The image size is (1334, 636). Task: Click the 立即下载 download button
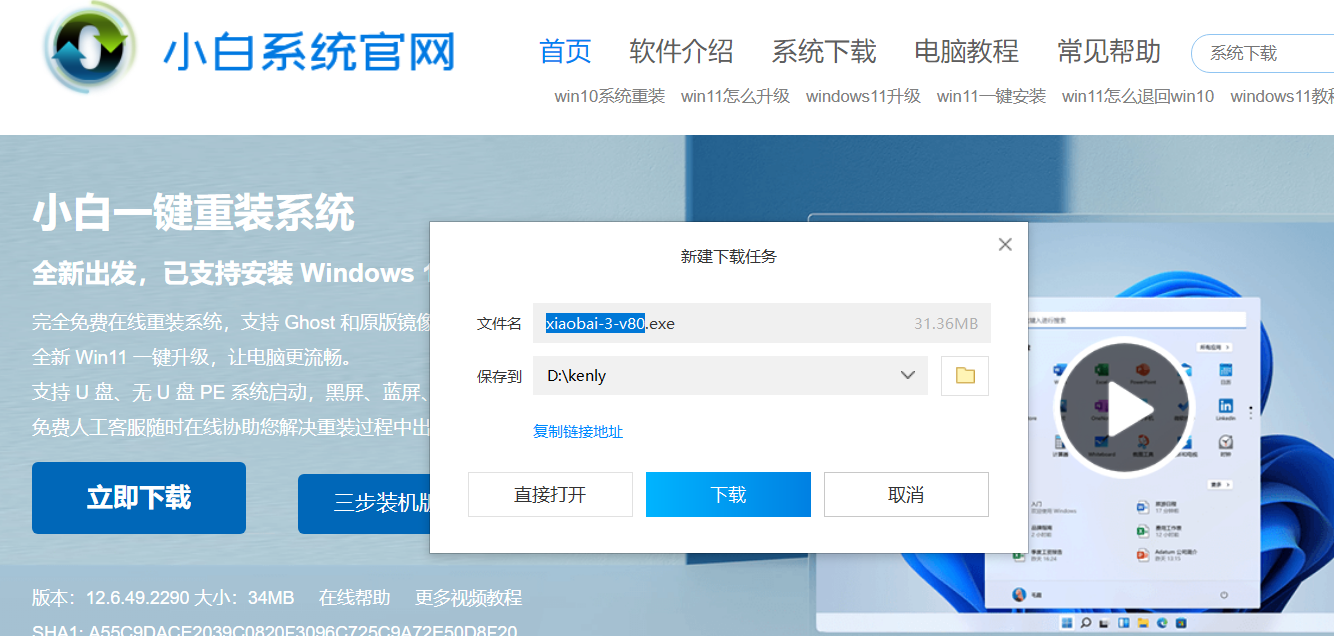pos(138,498)
